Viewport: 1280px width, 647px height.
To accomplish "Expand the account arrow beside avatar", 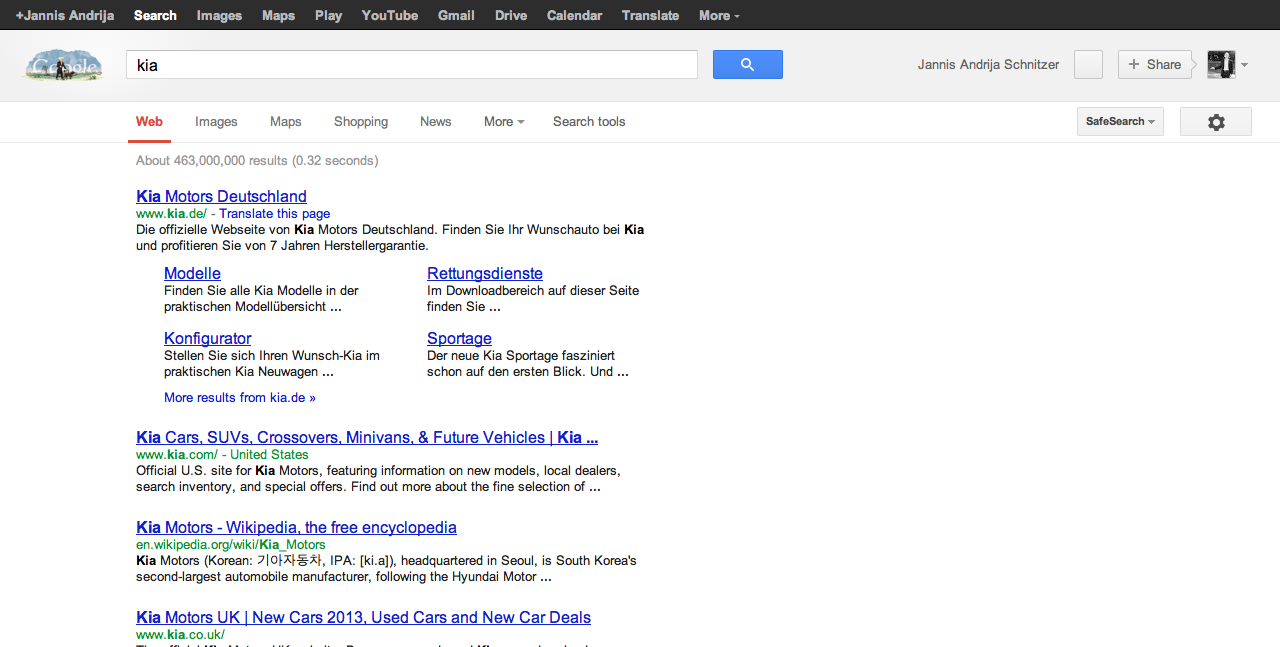I will (1245, 65).
